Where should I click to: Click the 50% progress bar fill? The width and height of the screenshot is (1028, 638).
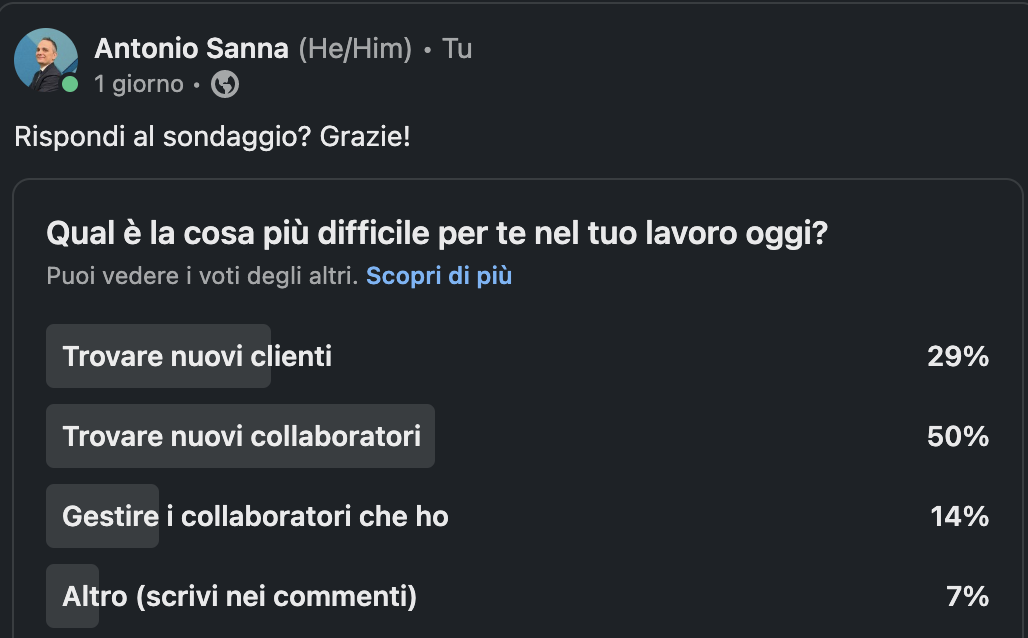(x=241, y=436)
